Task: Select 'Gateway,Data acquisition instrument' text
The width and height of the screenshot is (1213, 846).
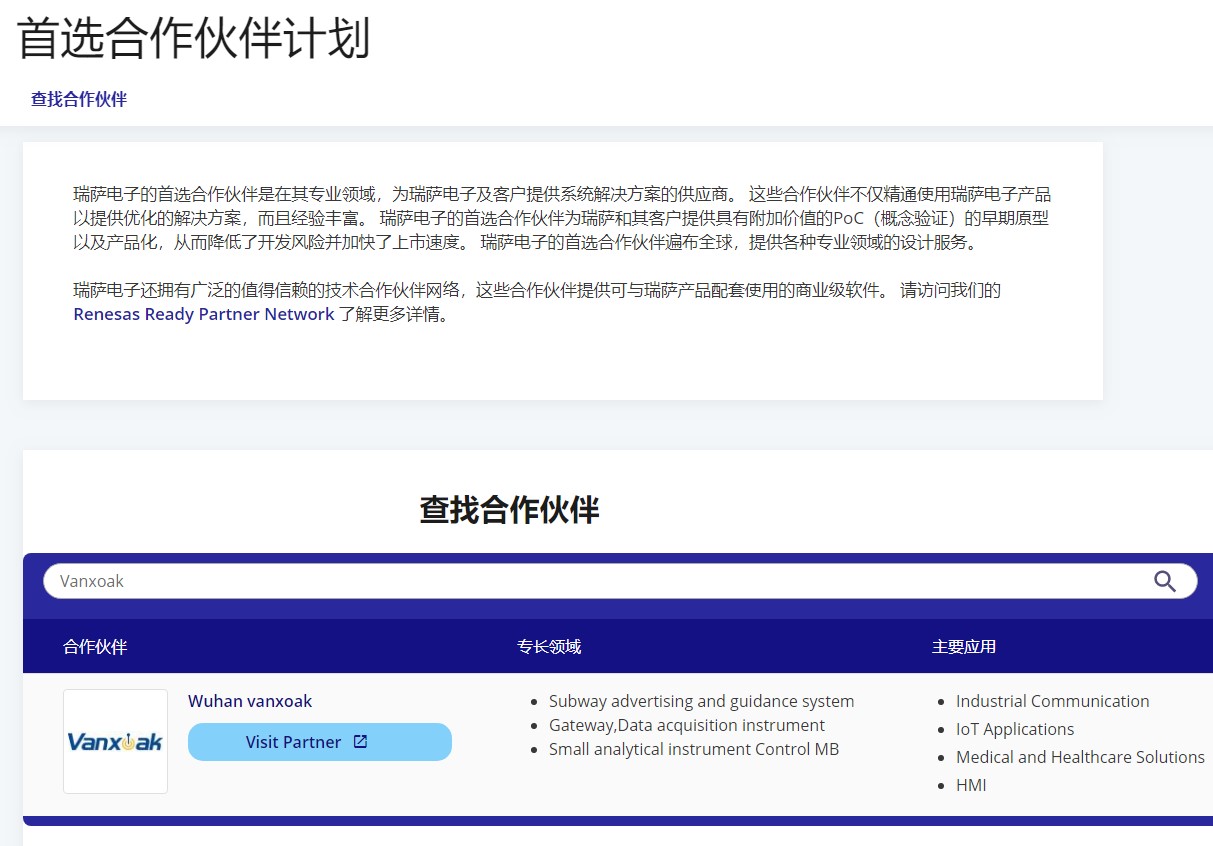Action: click(687, 725)
